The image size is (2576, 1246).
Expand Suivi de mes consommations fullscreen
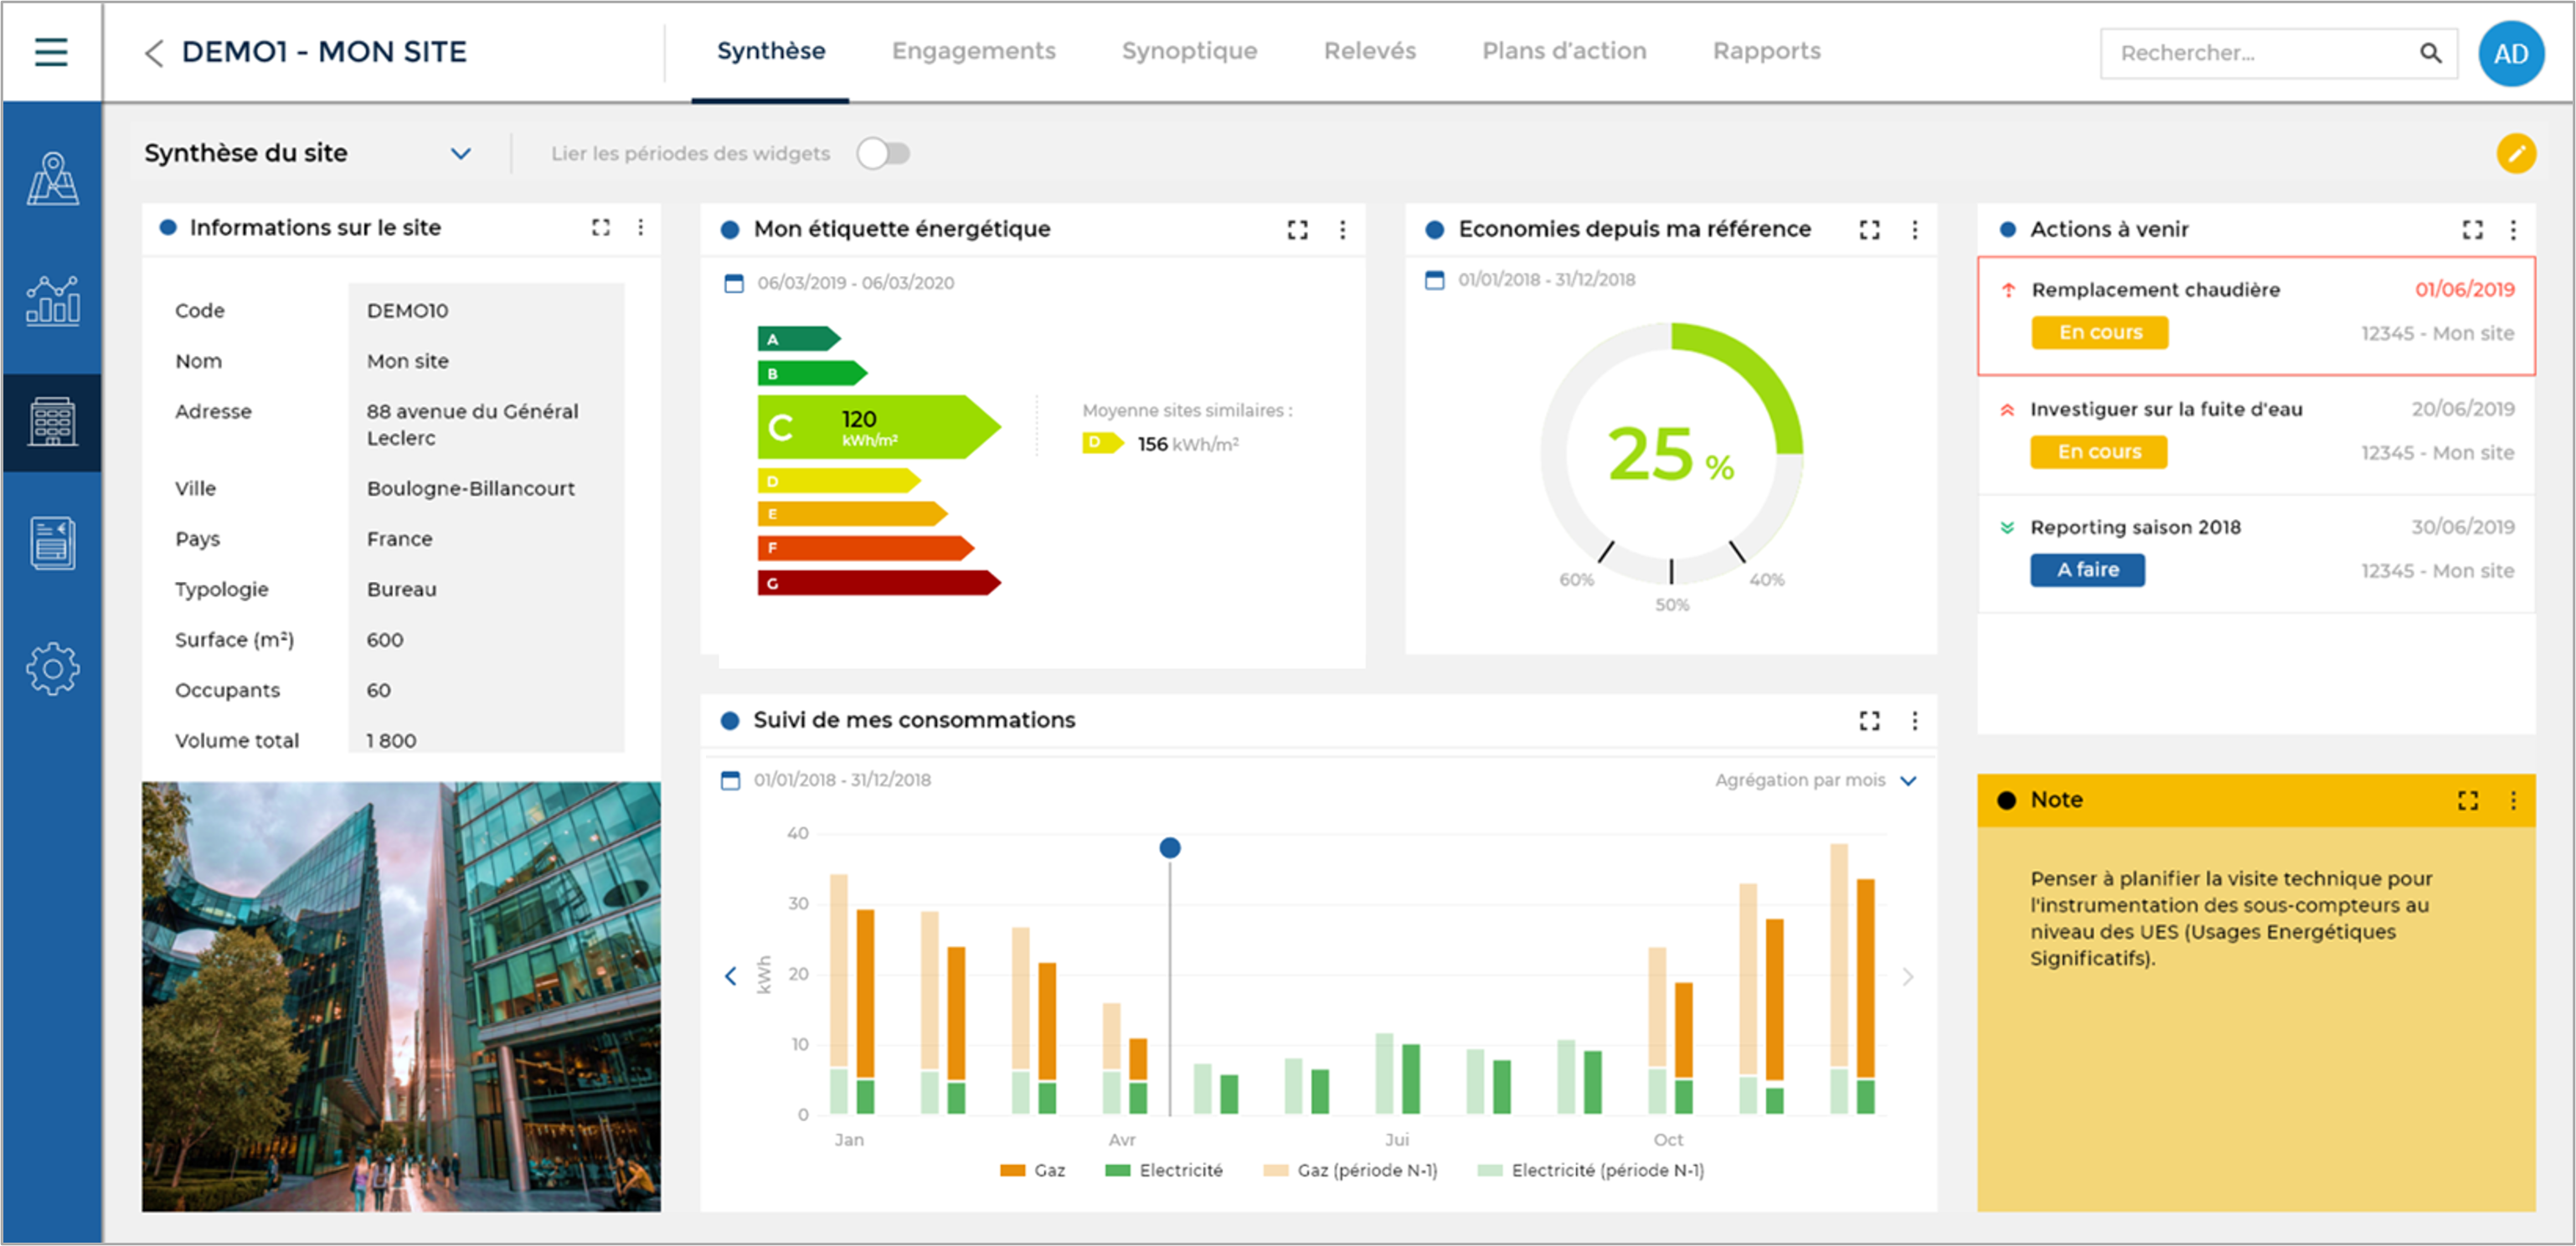[1869, 721]
